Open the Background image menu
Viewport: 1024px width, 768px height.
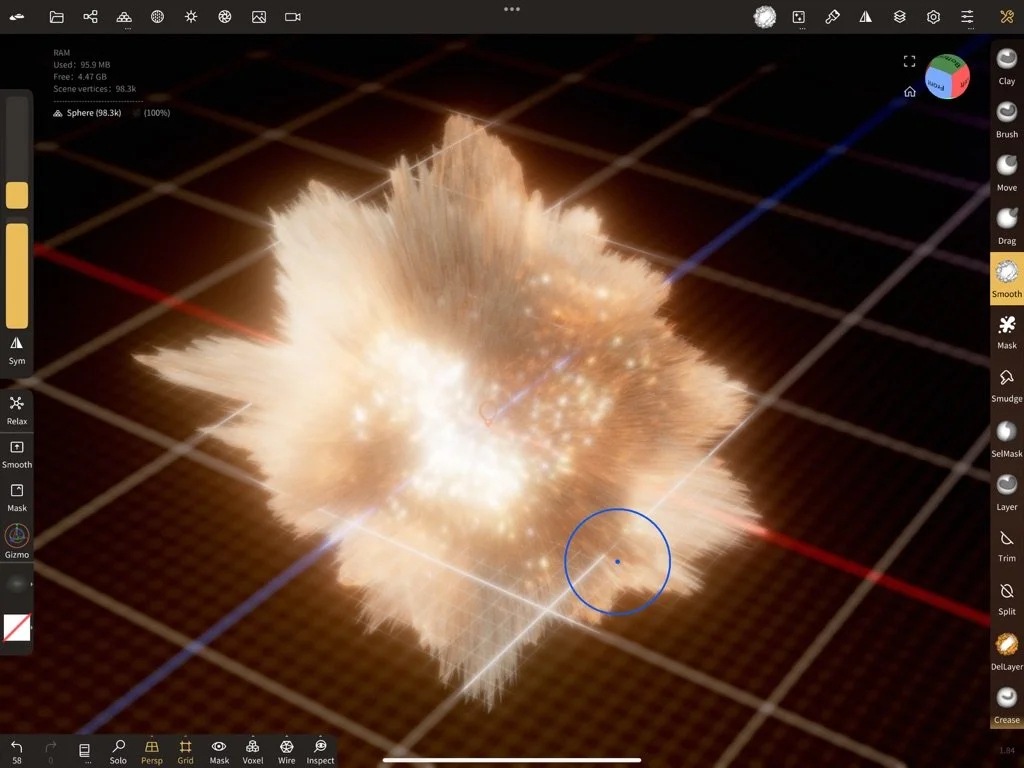[259, 17]
